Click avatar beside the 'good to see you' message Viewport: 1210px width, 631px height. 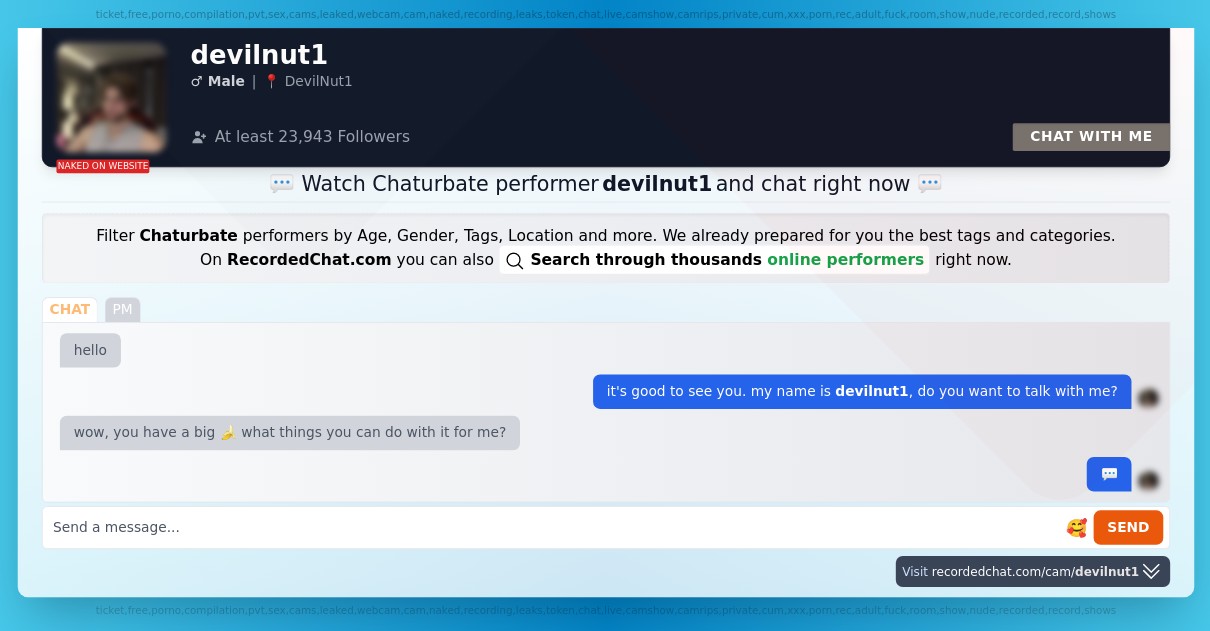[x=1148, y=398]
